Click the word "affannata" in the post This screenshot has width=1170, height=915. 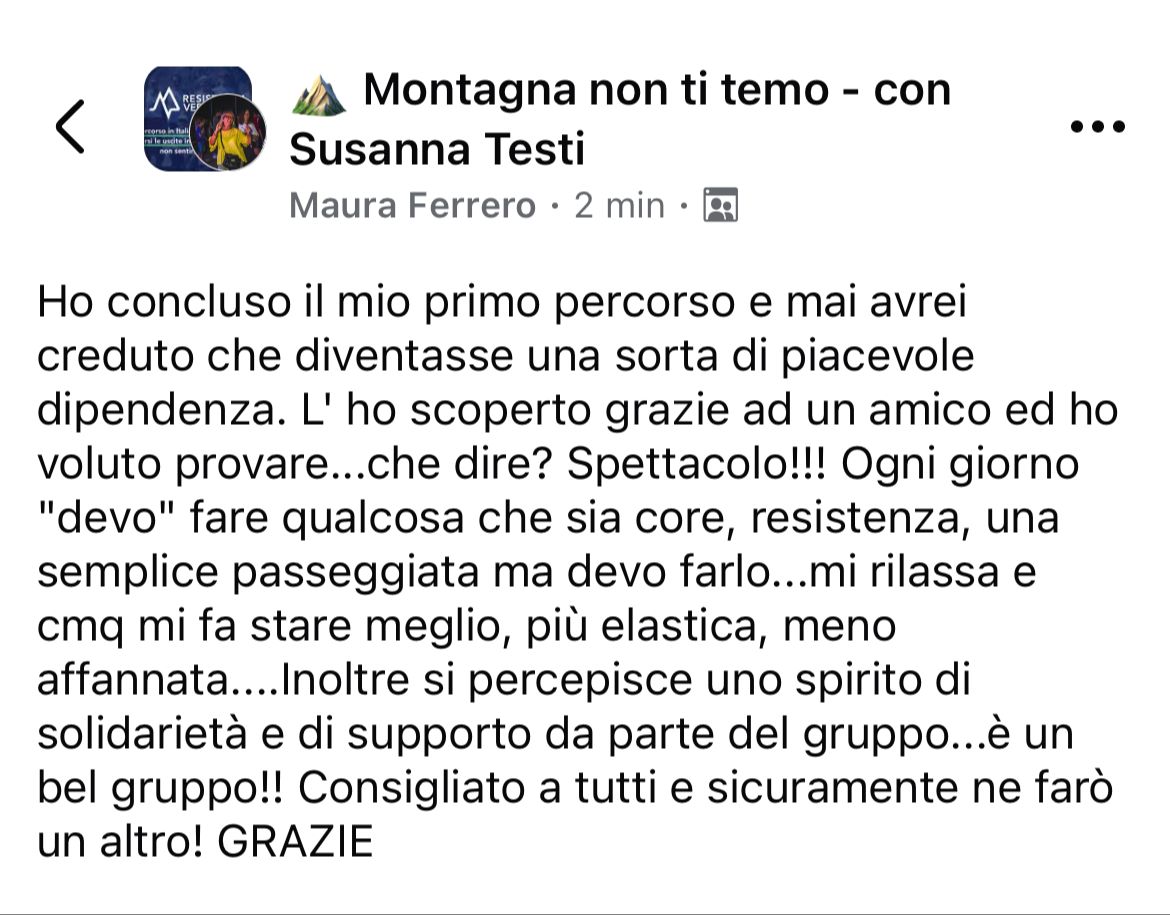[x=133, y=680]
